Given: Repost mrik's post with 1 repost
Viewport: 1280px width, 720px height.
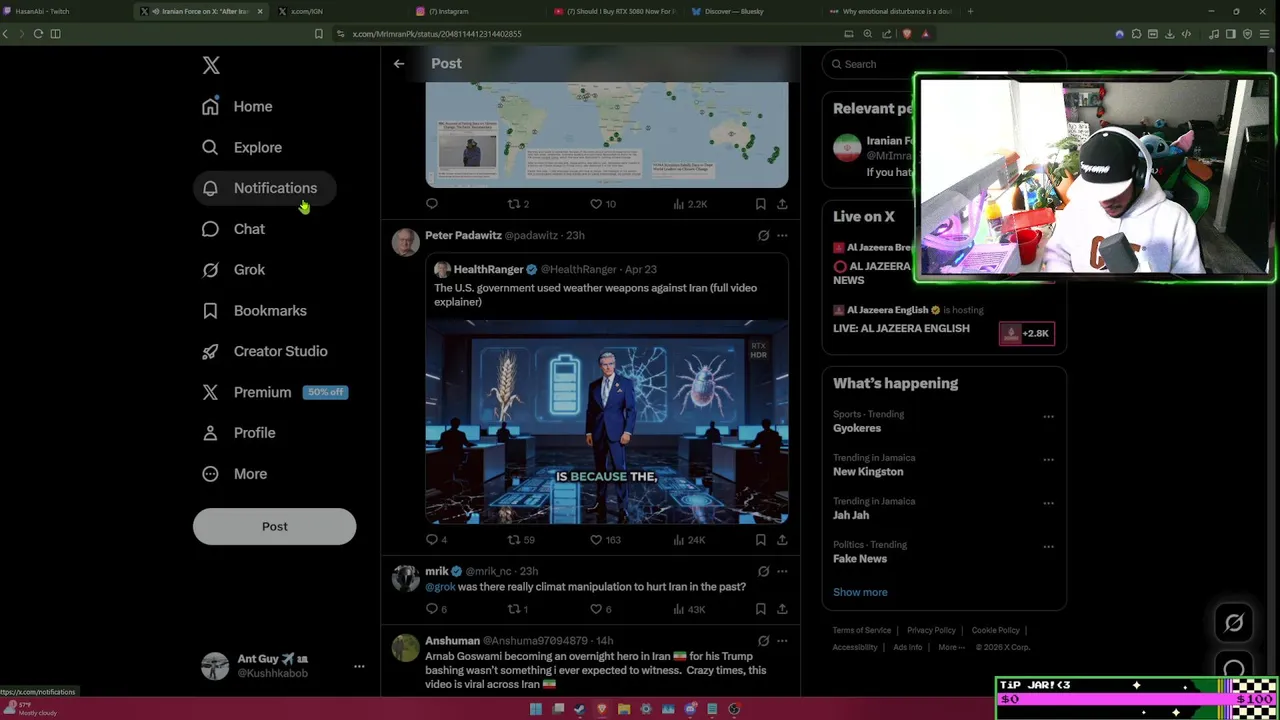Looking at the screenshot, I should 518,609.
